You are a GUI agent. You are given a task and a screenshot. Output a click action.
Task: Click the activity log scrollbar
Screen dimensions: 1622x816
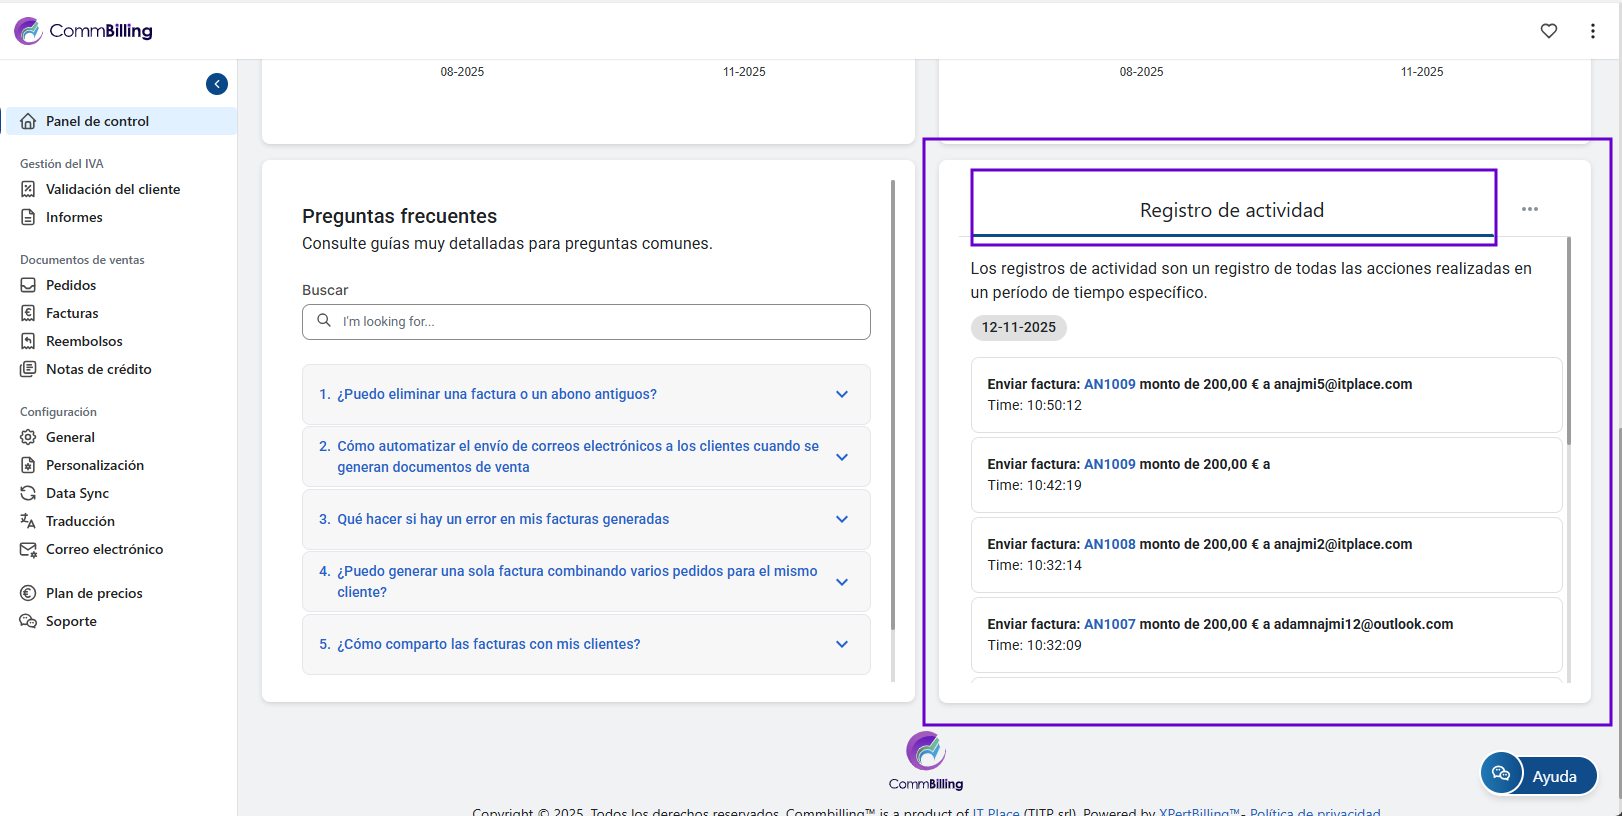pyautogui.click(x=1568, y=340)
